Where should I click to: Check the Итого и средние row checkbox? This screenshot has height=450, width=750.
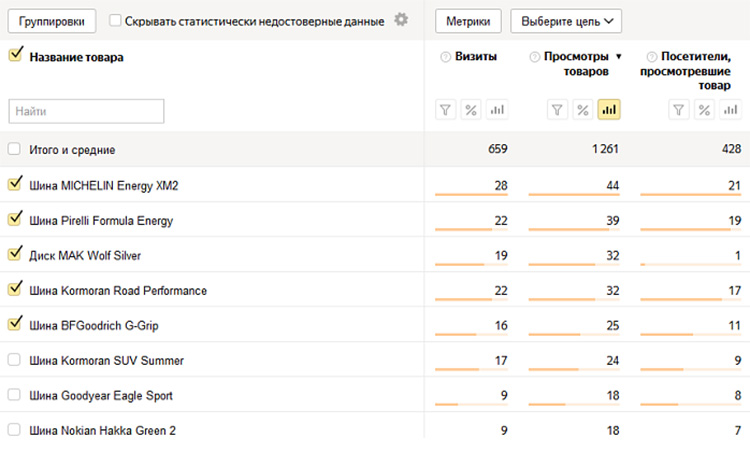[x=14, y=149]
